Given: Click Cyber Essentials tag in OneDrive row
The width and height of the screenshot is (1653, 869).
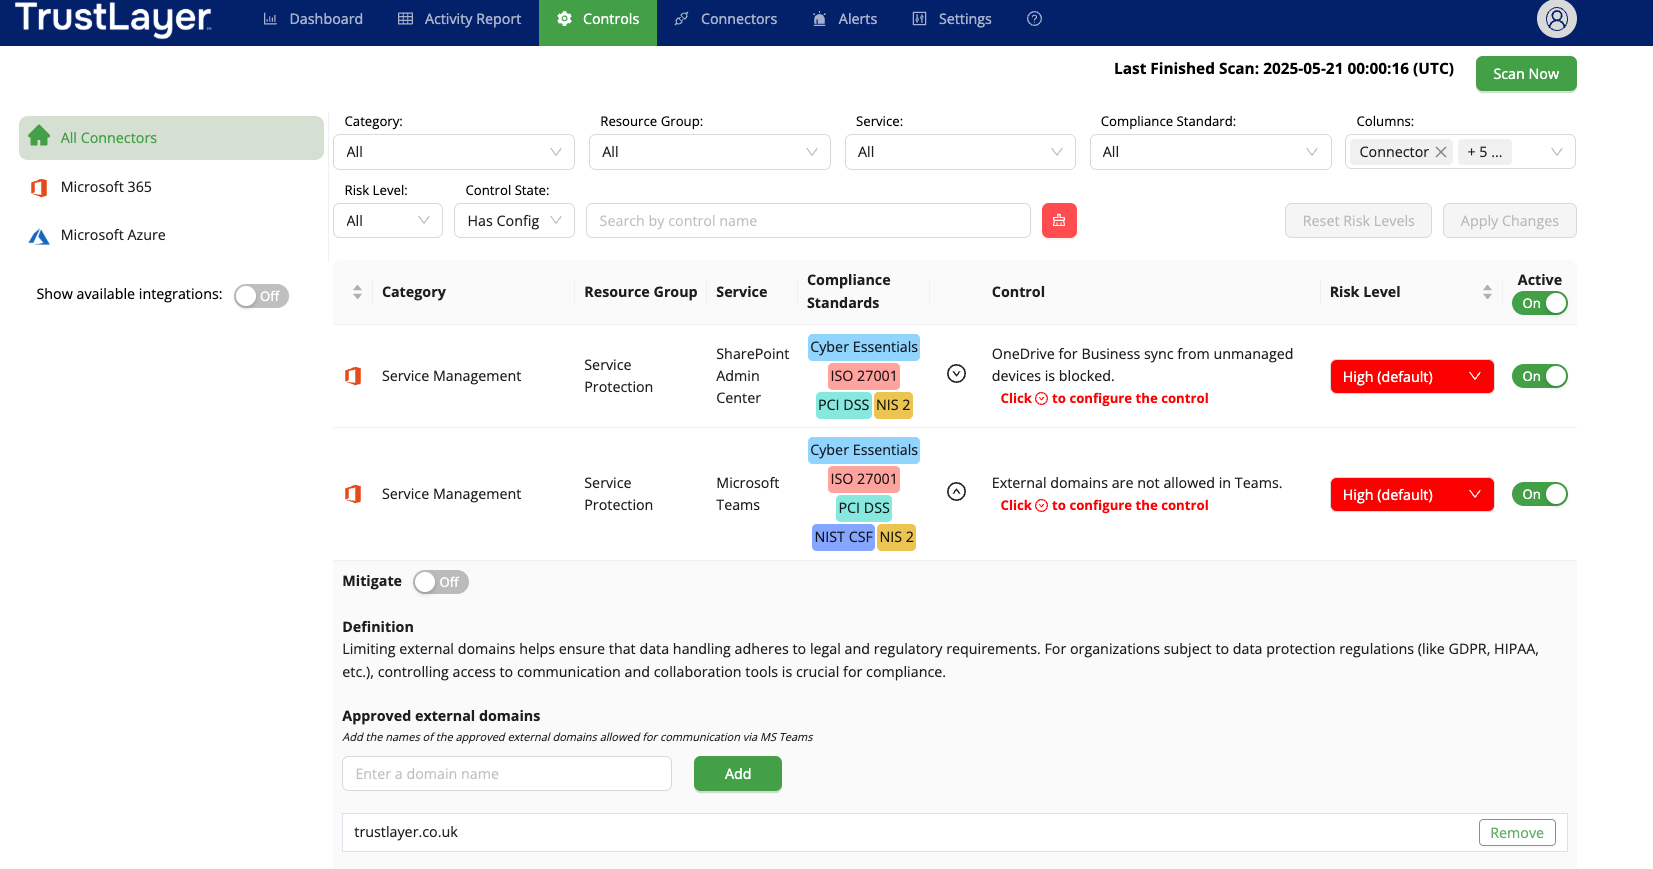Looking at the screenshot, I should (864, 347).
